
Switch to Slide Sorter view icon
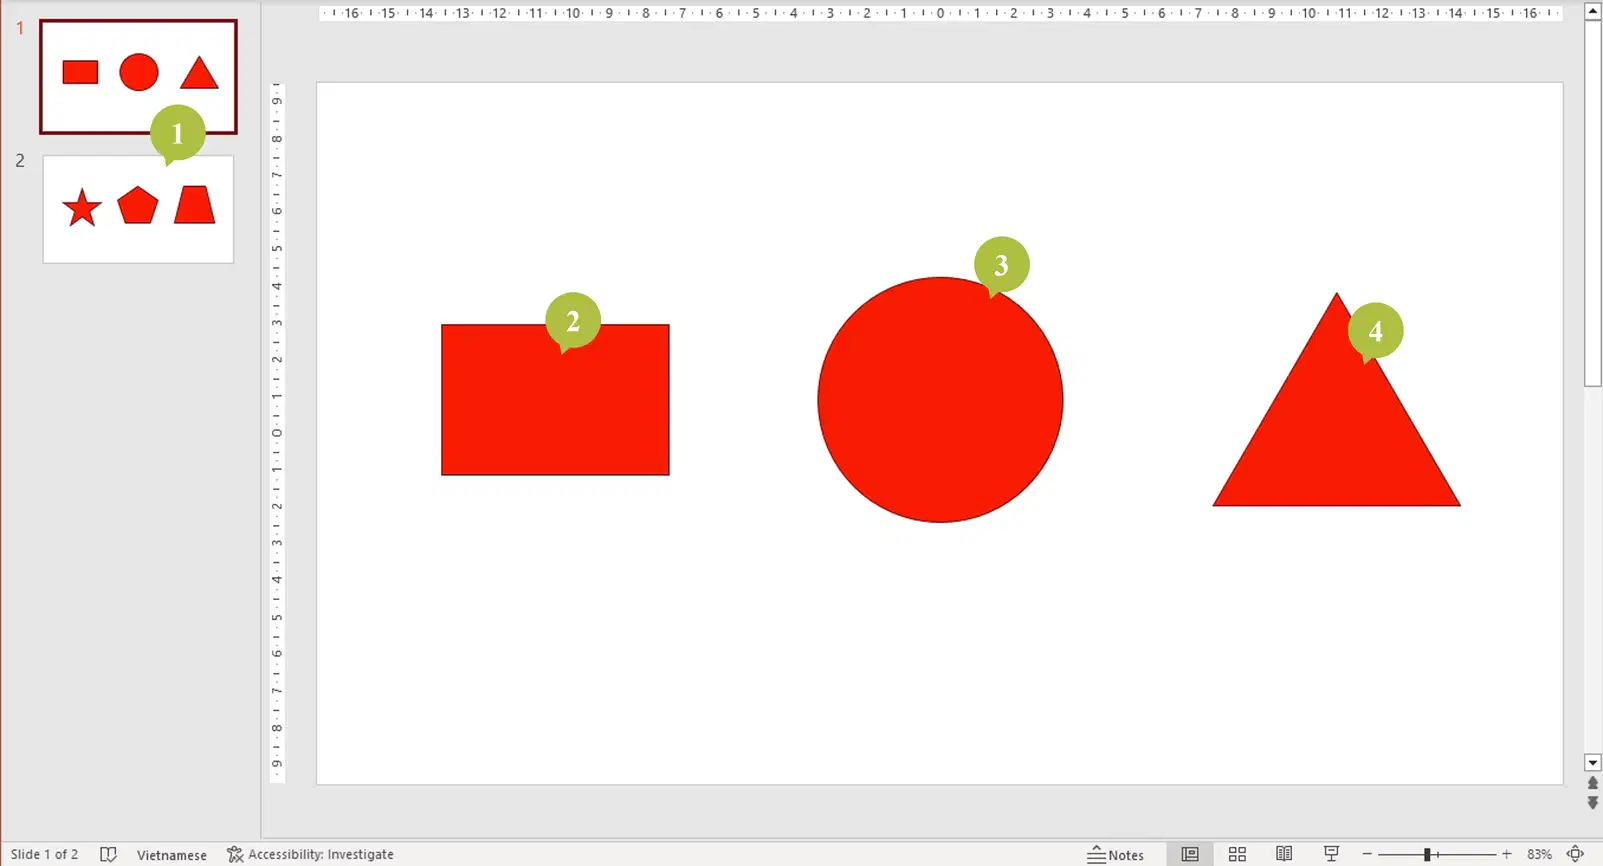point(1237,854)
